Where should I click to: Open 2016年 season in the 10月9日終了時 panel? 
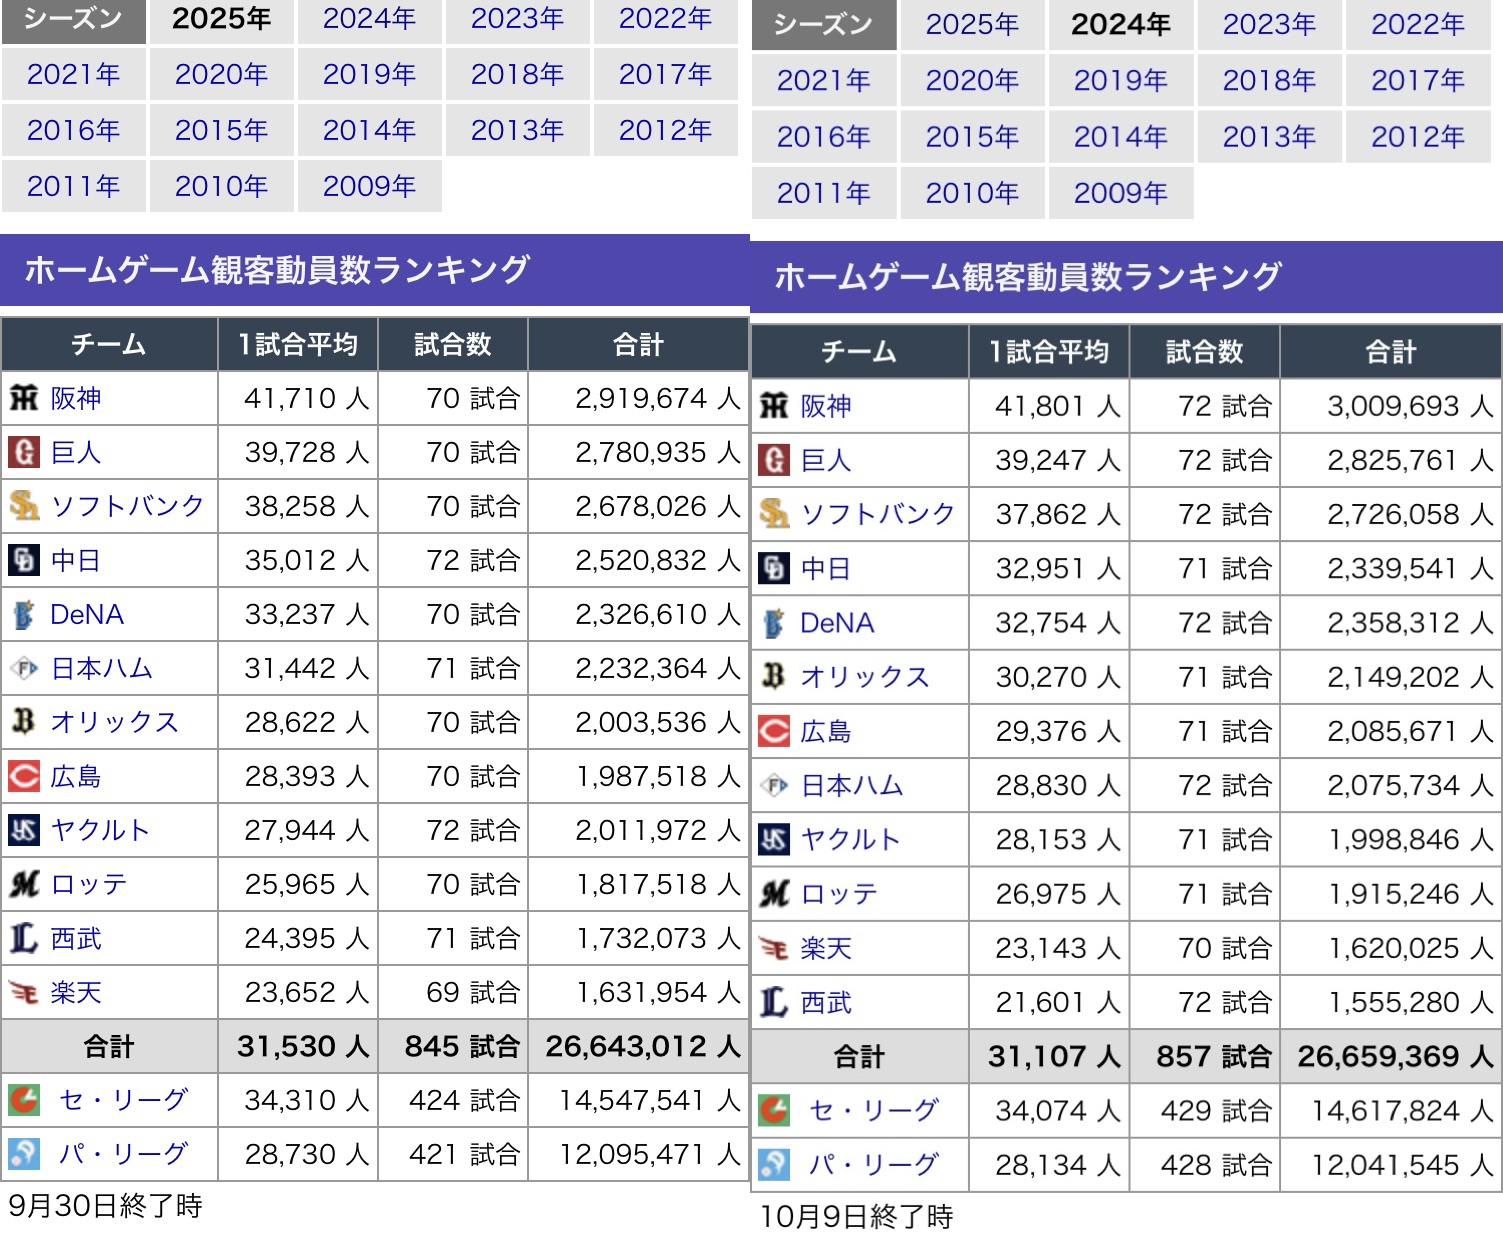click(823, 137)
